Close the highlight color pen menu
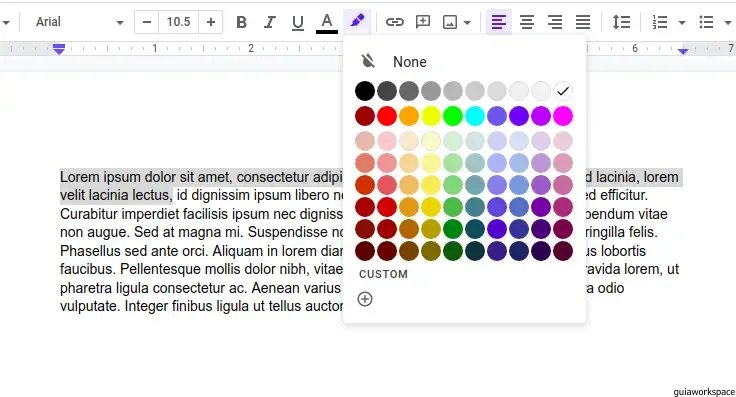 pos(357,21)
